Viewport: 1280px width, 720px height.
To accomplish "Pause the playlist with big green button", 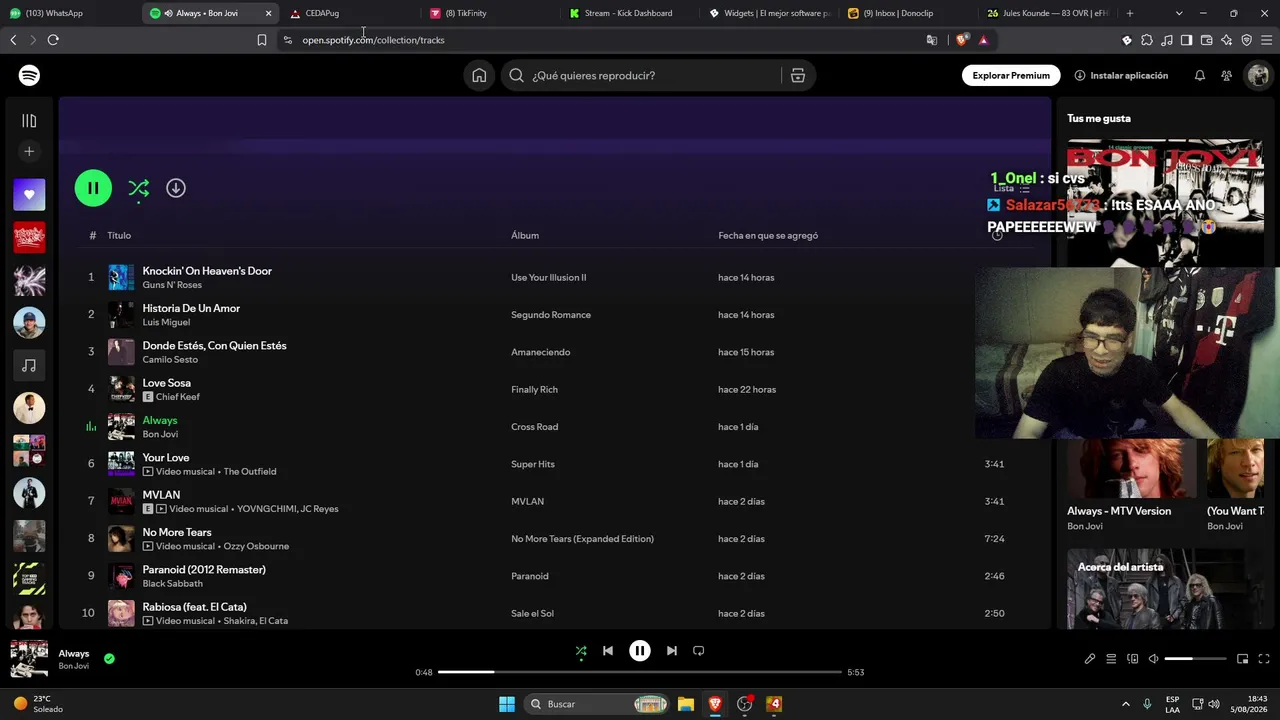I will point(93,188).
